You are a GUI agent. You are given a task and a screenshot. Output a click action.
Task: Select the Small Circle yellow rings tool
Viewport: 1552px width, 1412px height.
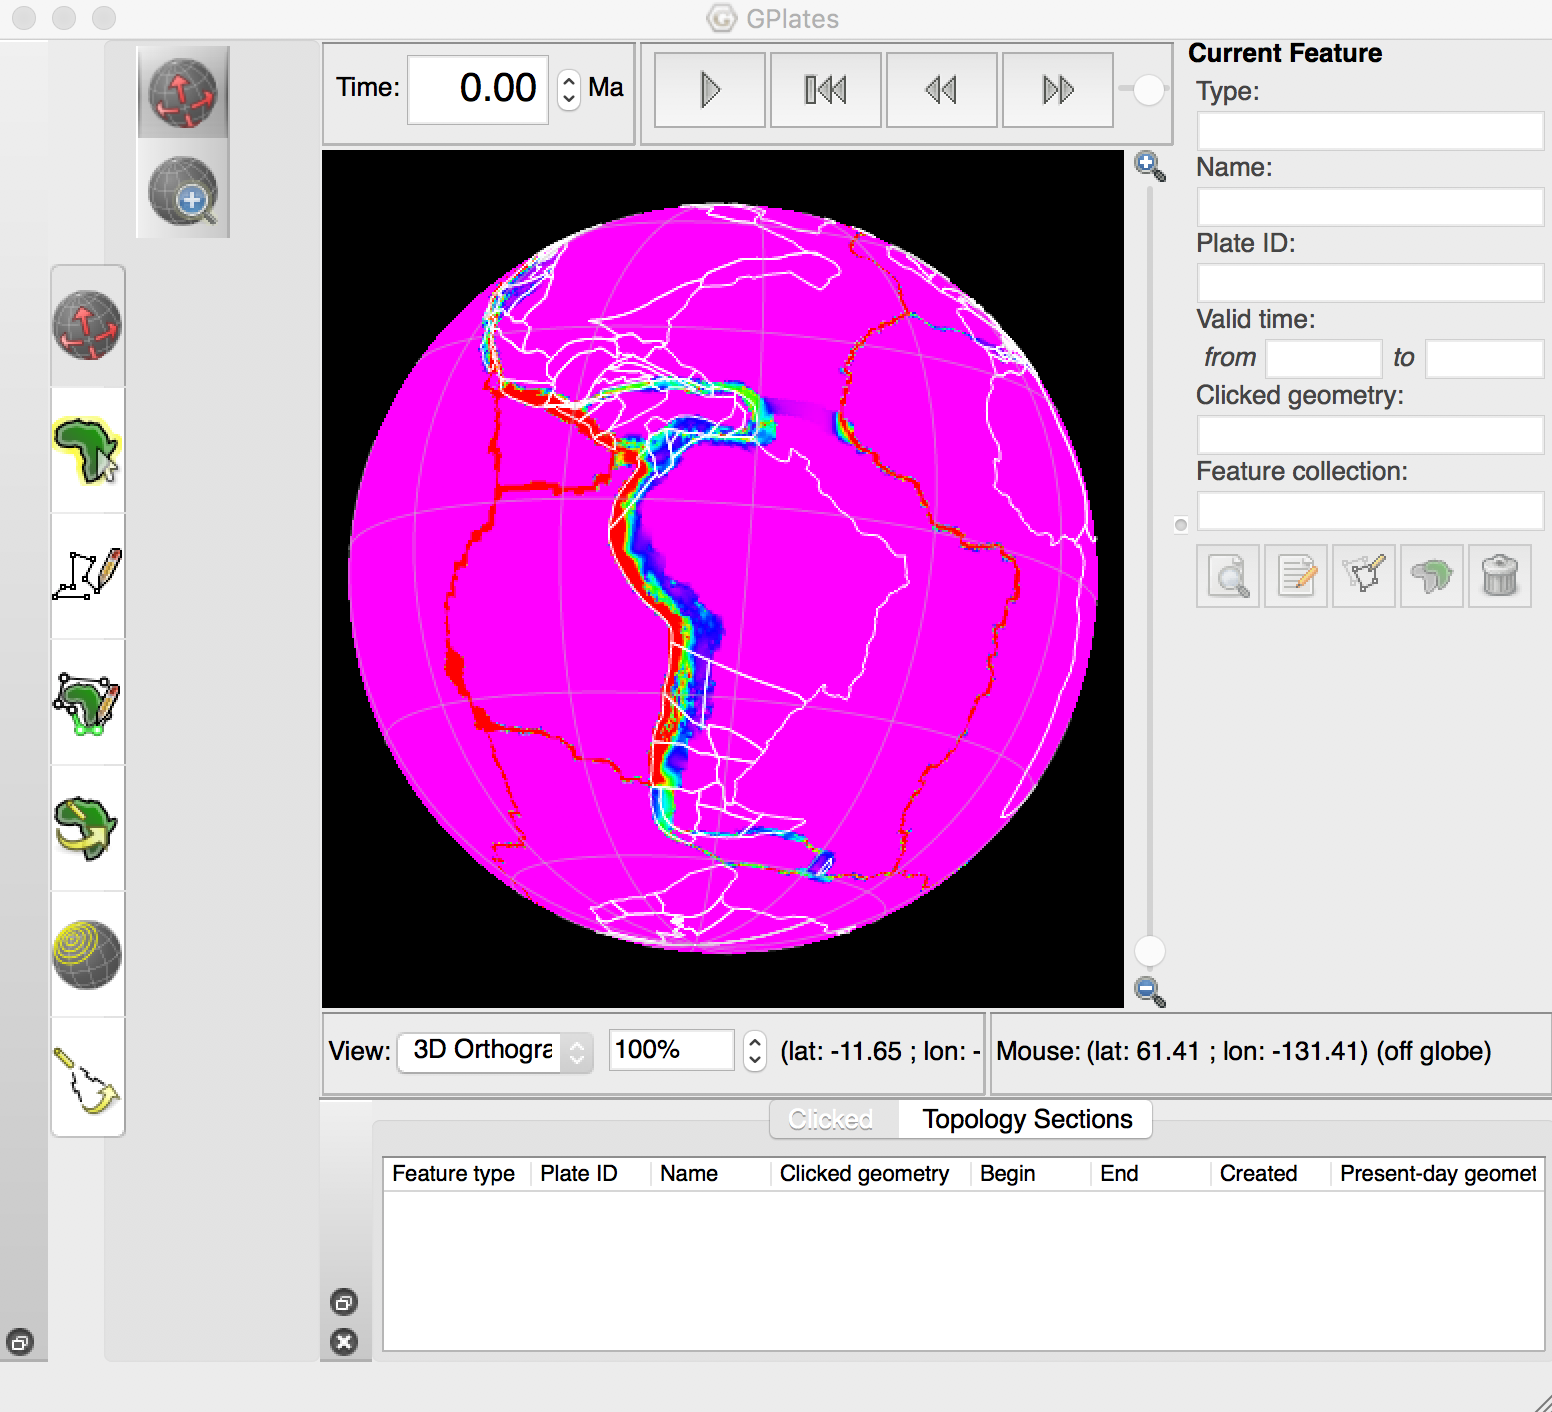pos(88,954)
